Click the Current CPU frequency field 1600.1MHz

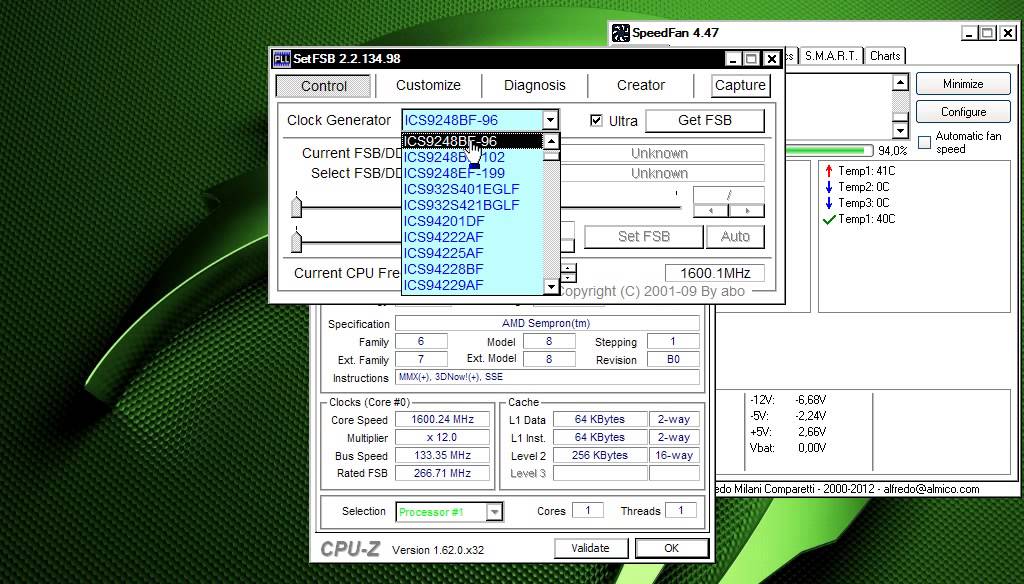click(x=714, y=273)
